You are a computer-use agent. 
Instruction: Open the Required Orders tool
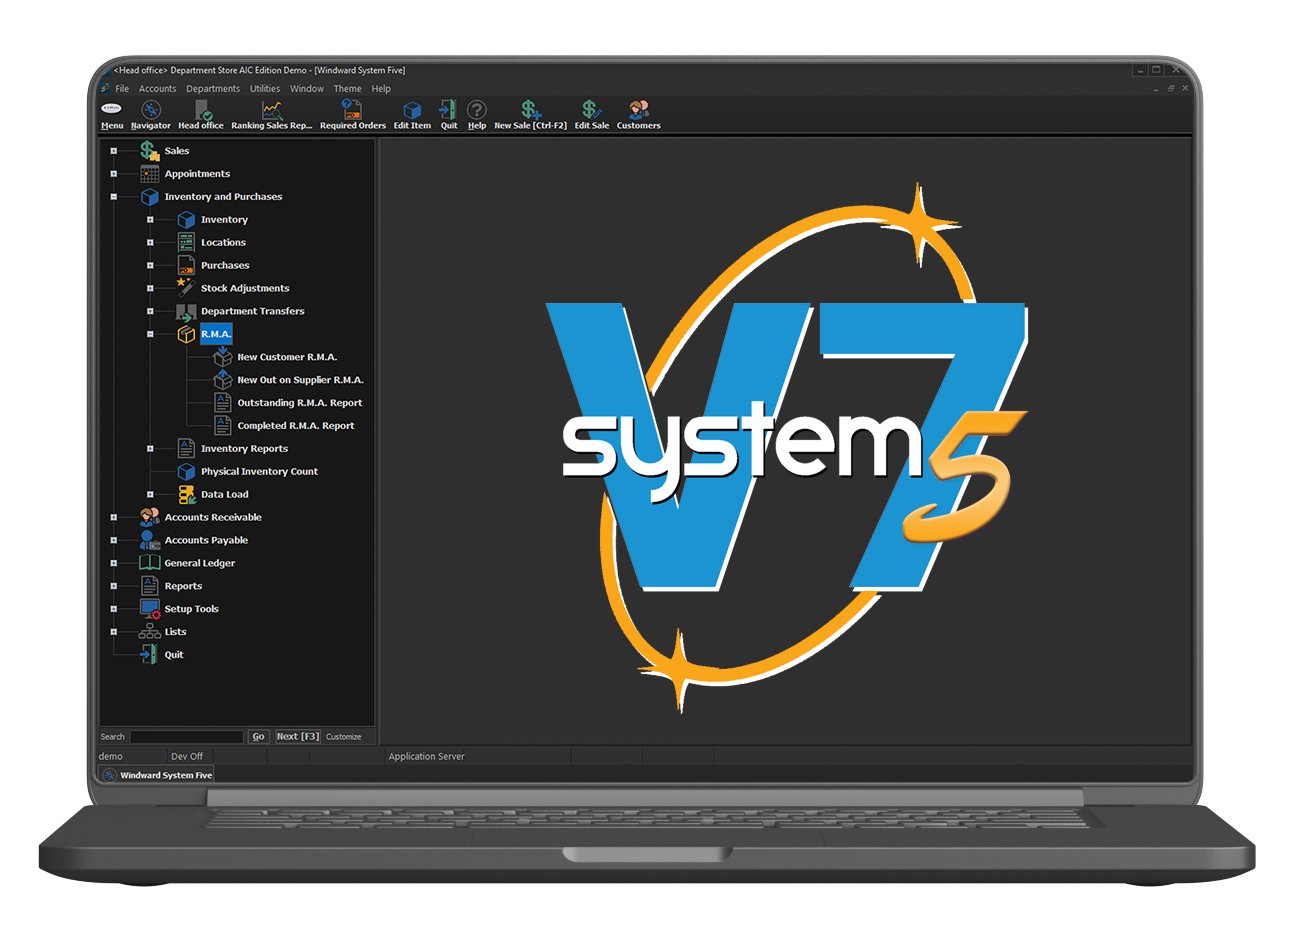point(351,112)
